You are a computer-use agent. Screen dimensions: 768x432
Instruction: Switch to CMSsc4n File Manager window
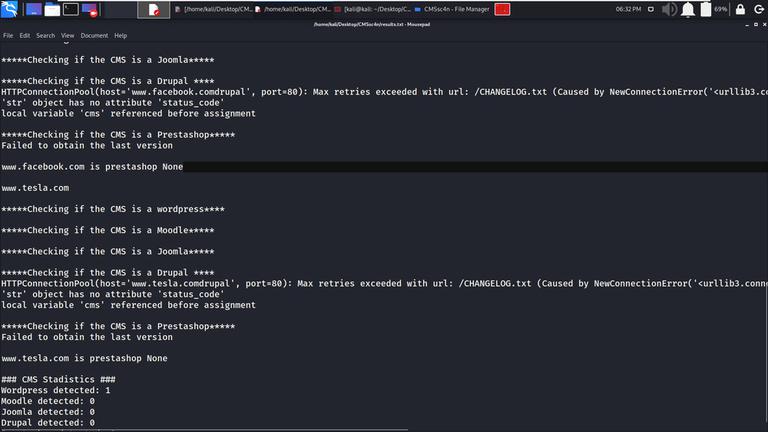452,9
